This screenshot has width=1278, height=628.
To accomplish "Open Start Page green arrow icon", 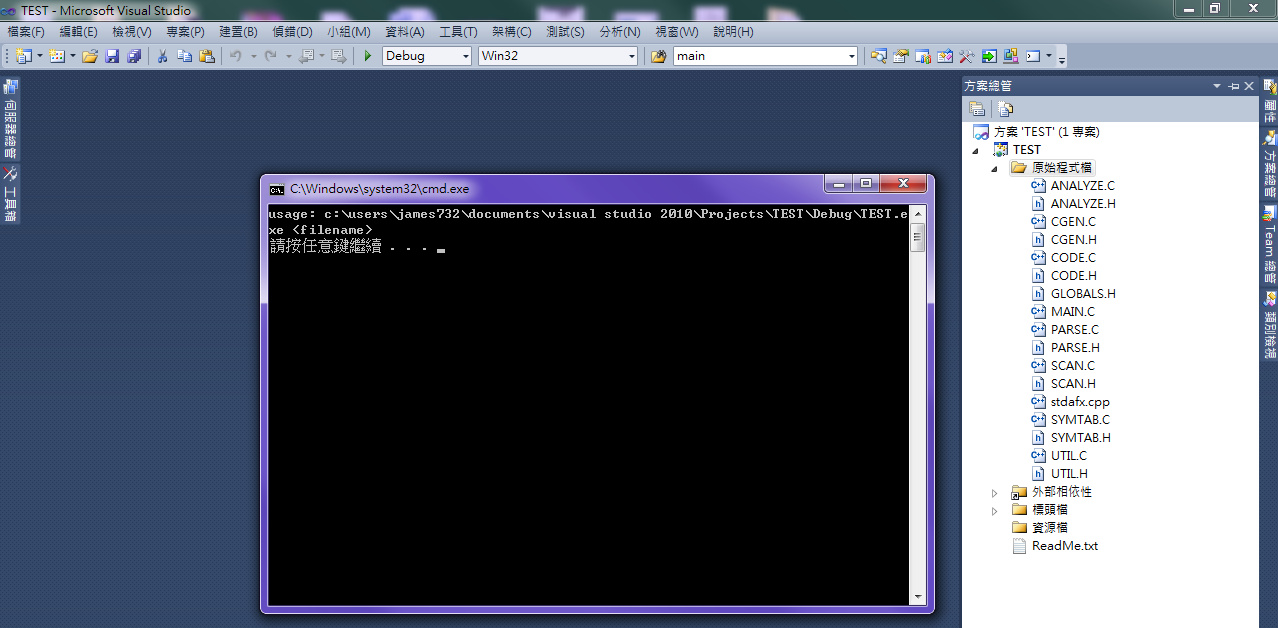I will (x=988, y=56).
